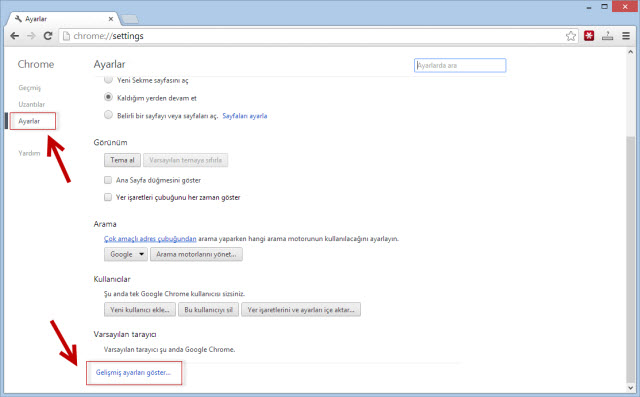Click the forward navigation arrow

[x=31, y=36]
